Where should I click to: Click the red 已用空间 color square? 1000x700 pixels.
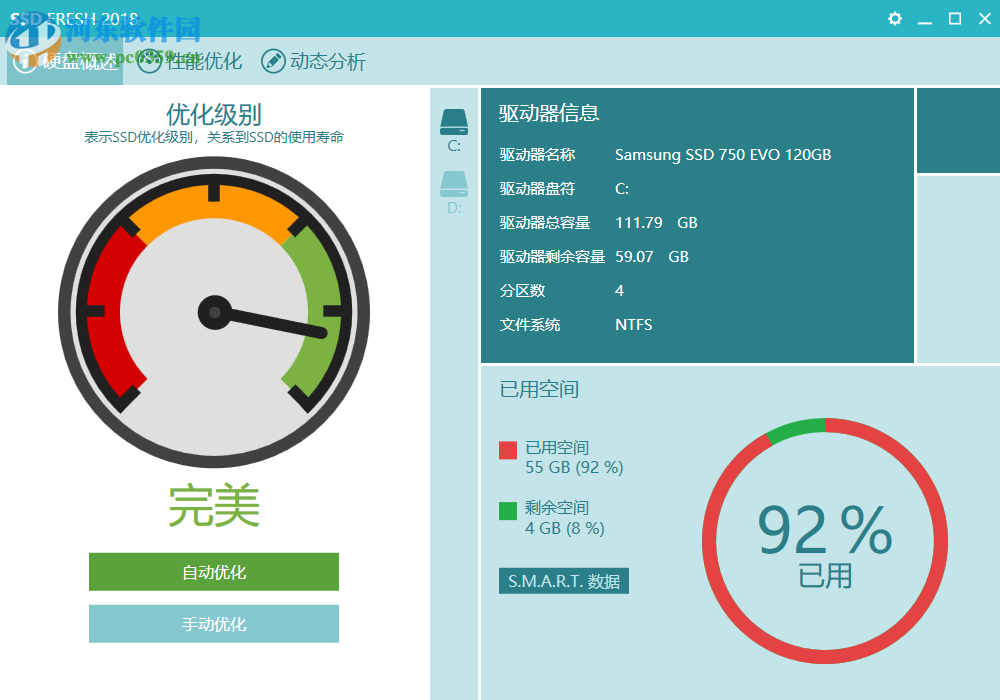(x=506, y=450)
